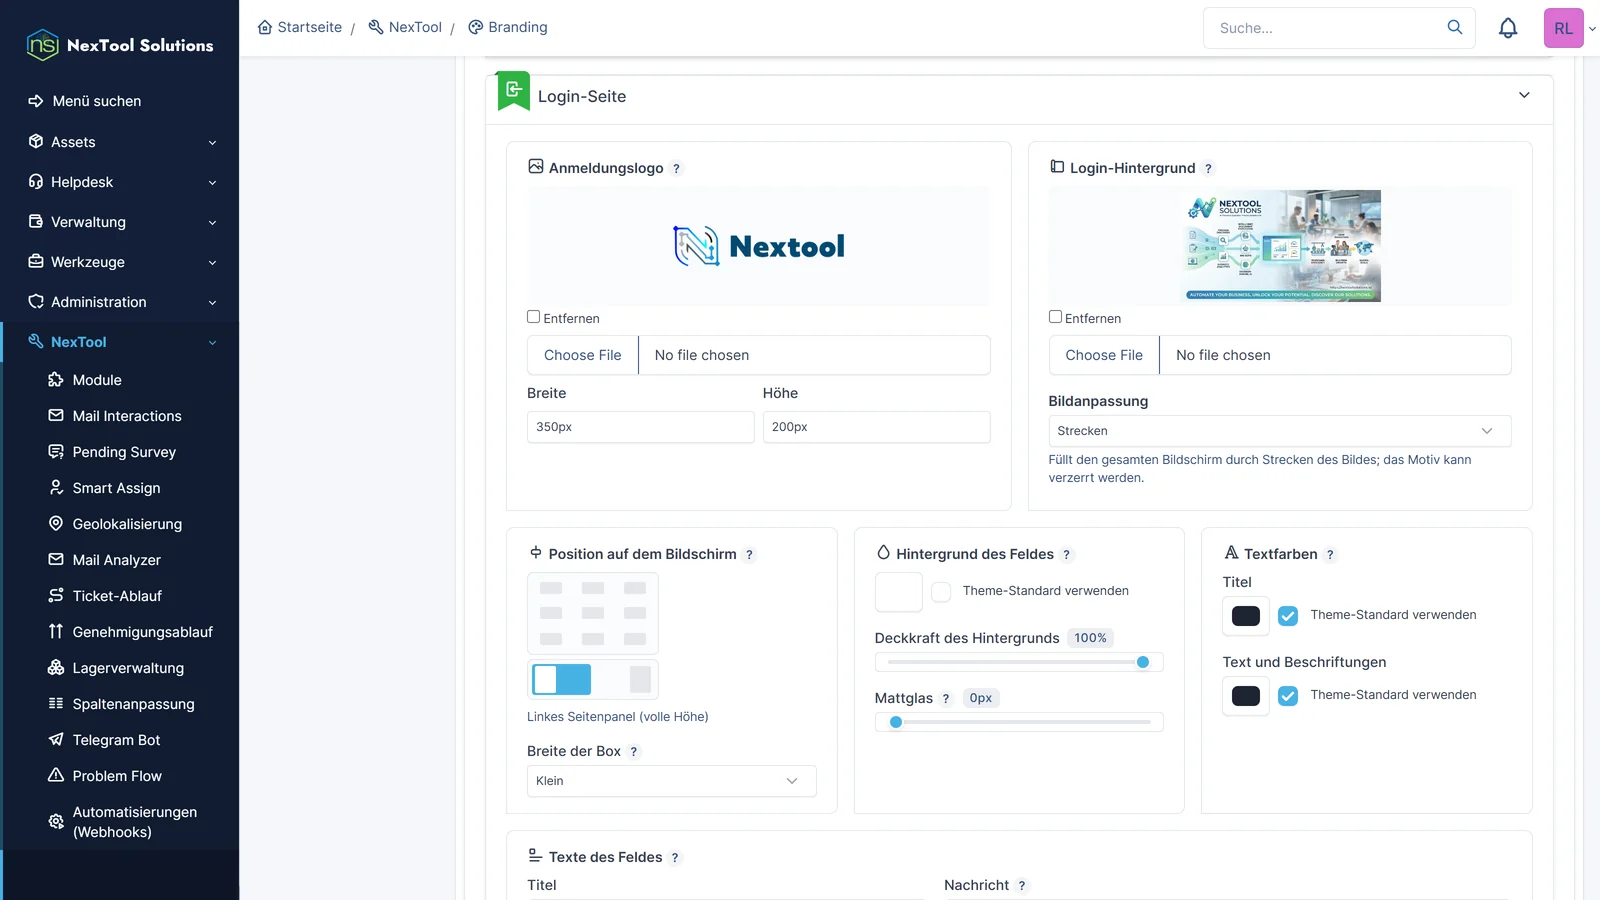Click help icon beside Mattglas
Image resolution: width=1600 pixels, height=900 pixels.
[x=945, y=699]
